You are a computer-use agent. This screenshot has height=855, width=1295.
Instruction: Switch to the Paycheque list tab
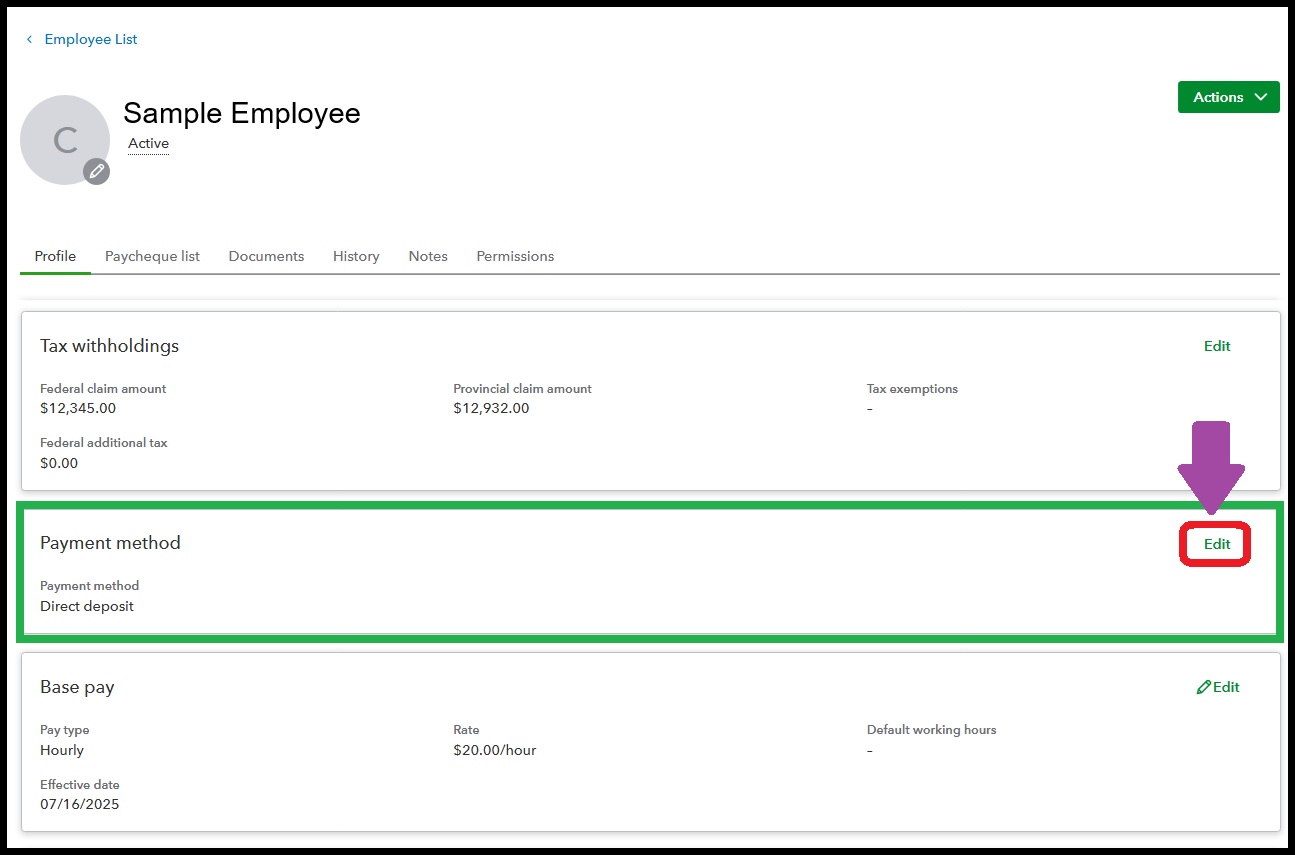click(x=152, y=256)
